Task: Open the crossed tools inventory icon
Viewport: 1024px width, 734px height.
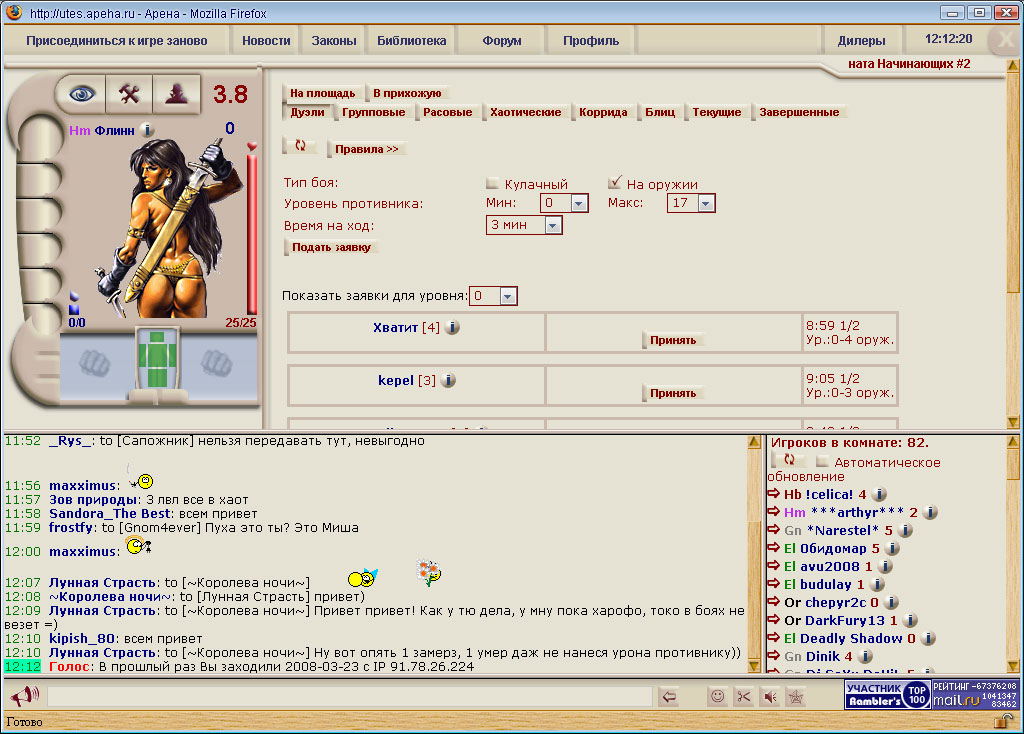Action: click(x=129, y=95)
